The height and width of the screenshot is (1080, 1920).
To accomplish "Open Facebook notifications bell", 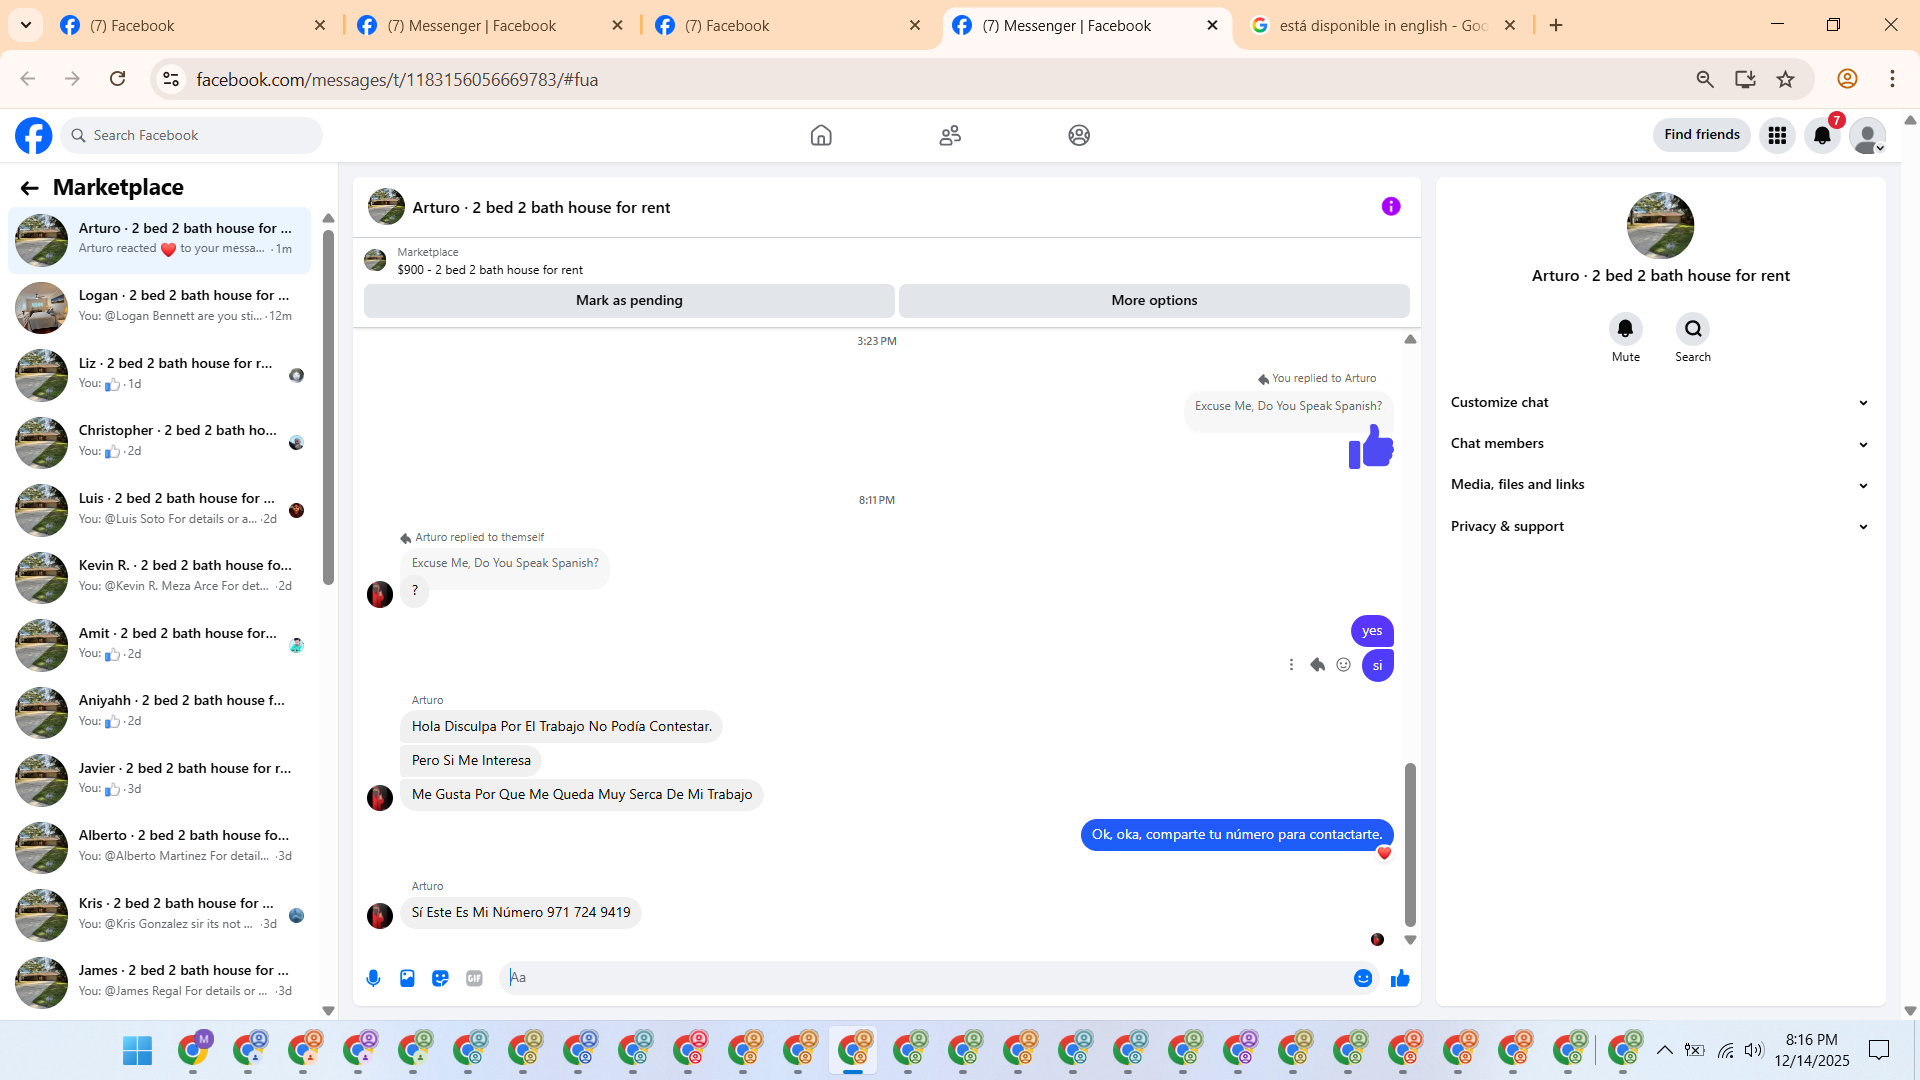I will click(x=1822, y=135).
